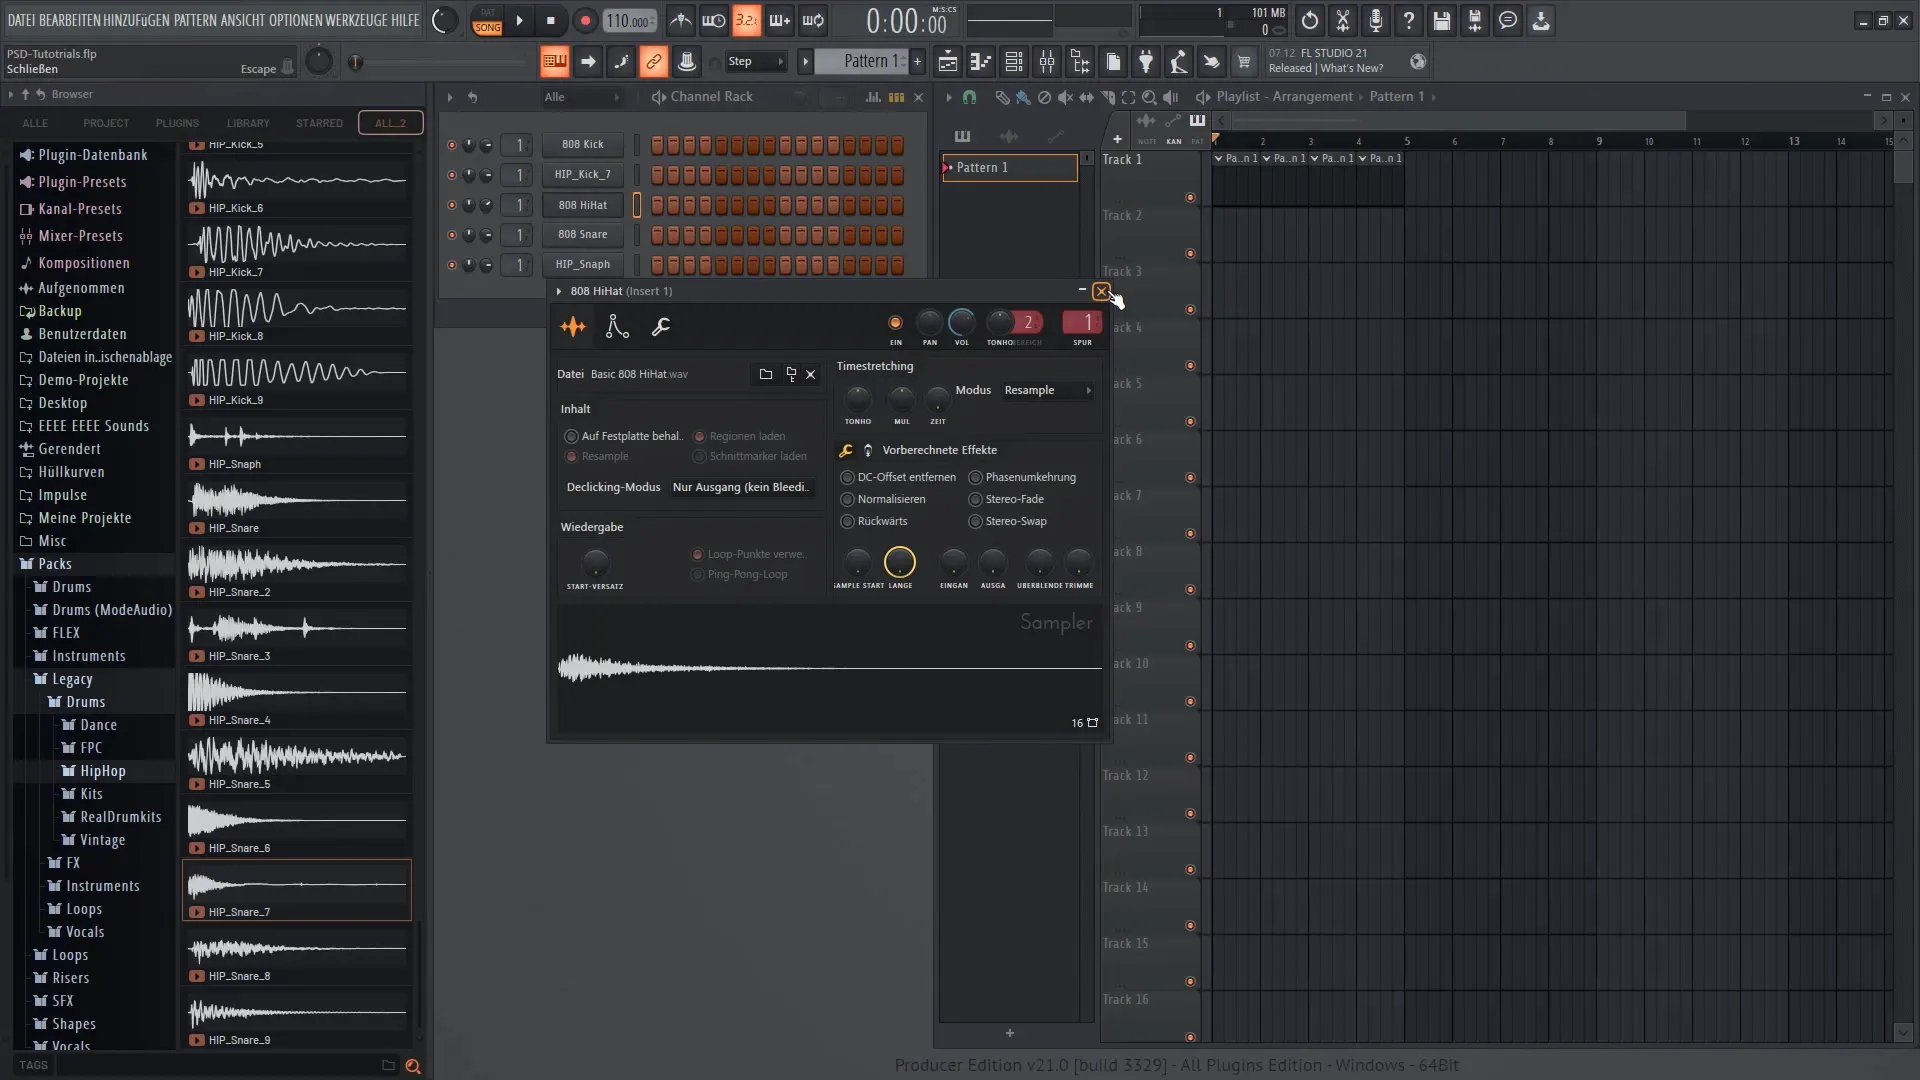This screenshot has width=1920, height=1080.
Task: Click the playlist magnet snap icon
Action: [x=969, y=97]
